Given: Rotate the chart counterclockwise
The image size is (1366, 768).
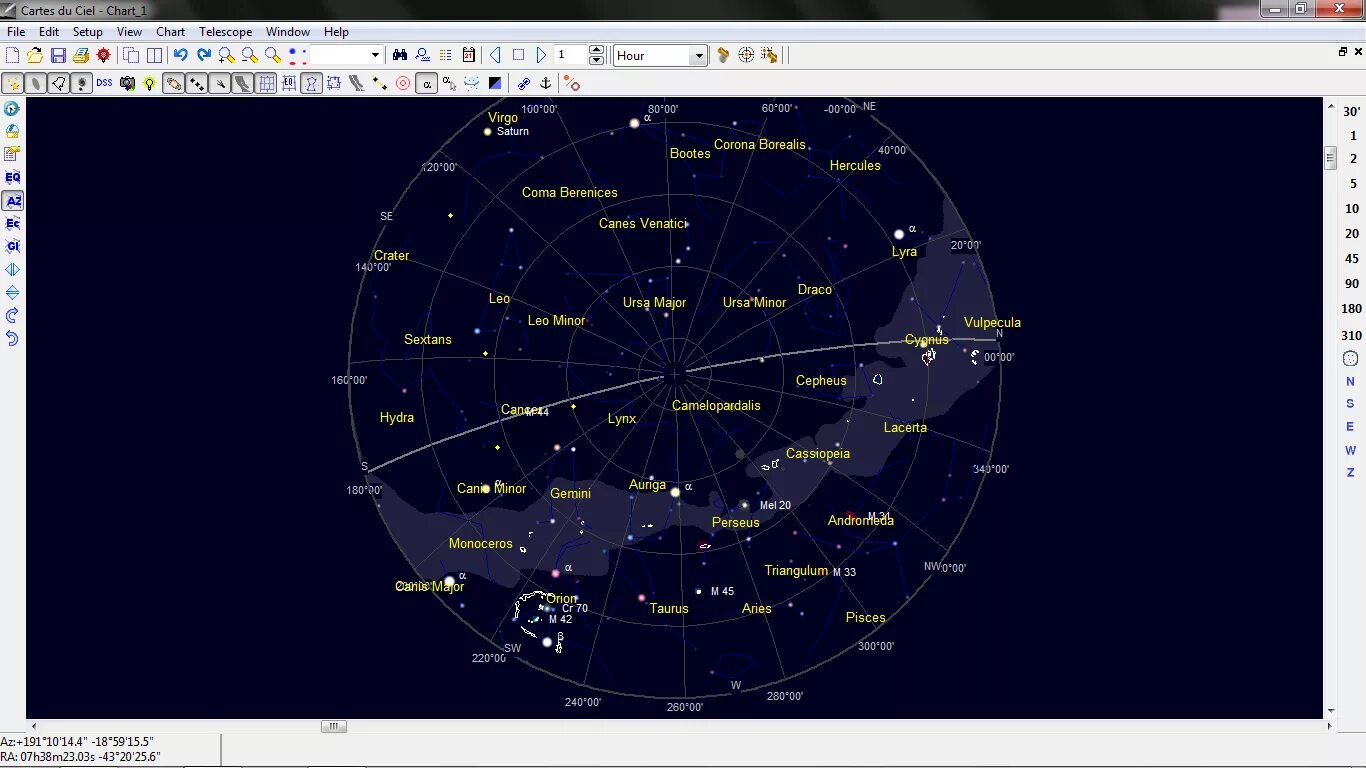Looking at the screenshot, I should [x=13, y=339].
